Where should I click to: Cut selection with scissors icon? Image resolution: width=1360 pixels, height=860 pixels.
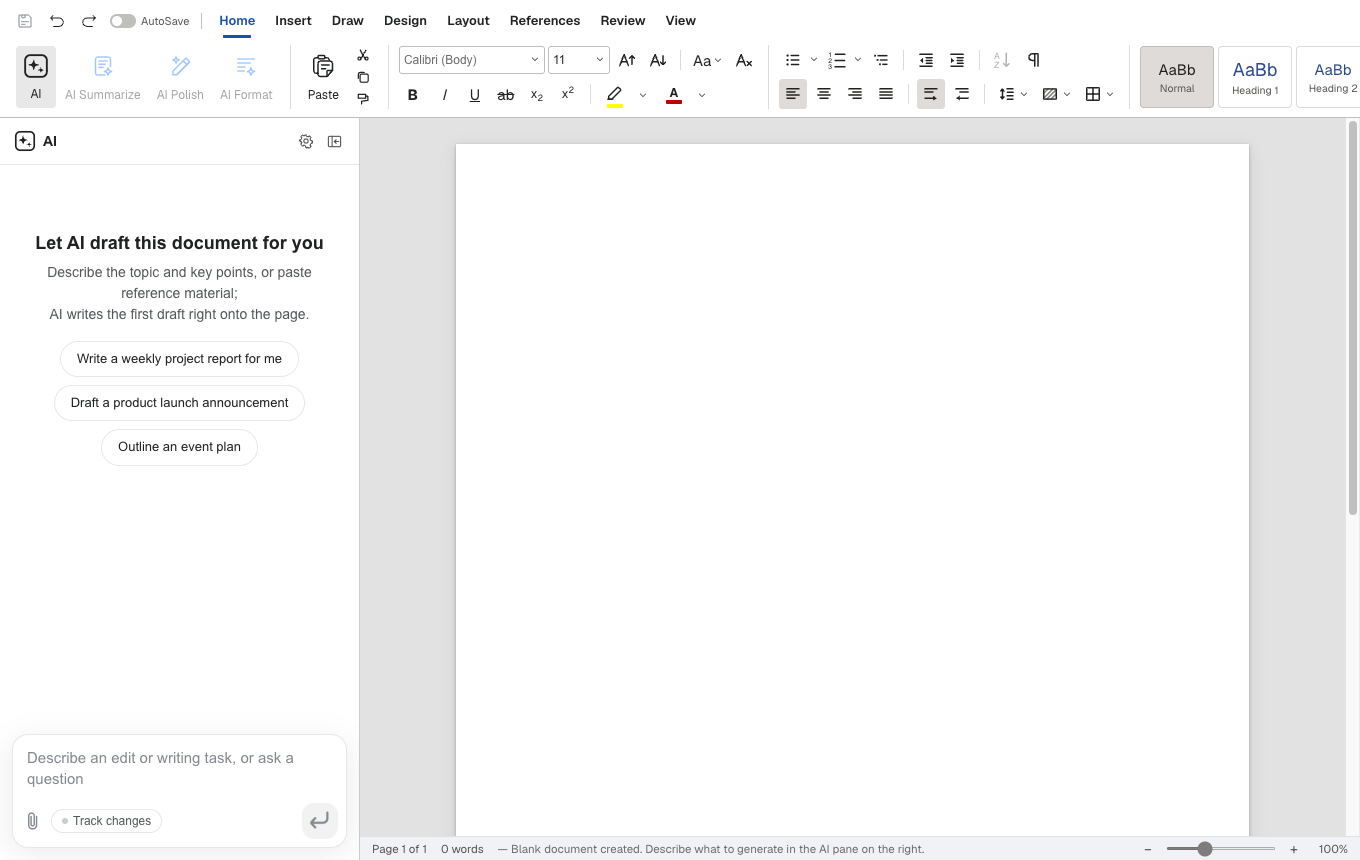(x=363, y=55)
